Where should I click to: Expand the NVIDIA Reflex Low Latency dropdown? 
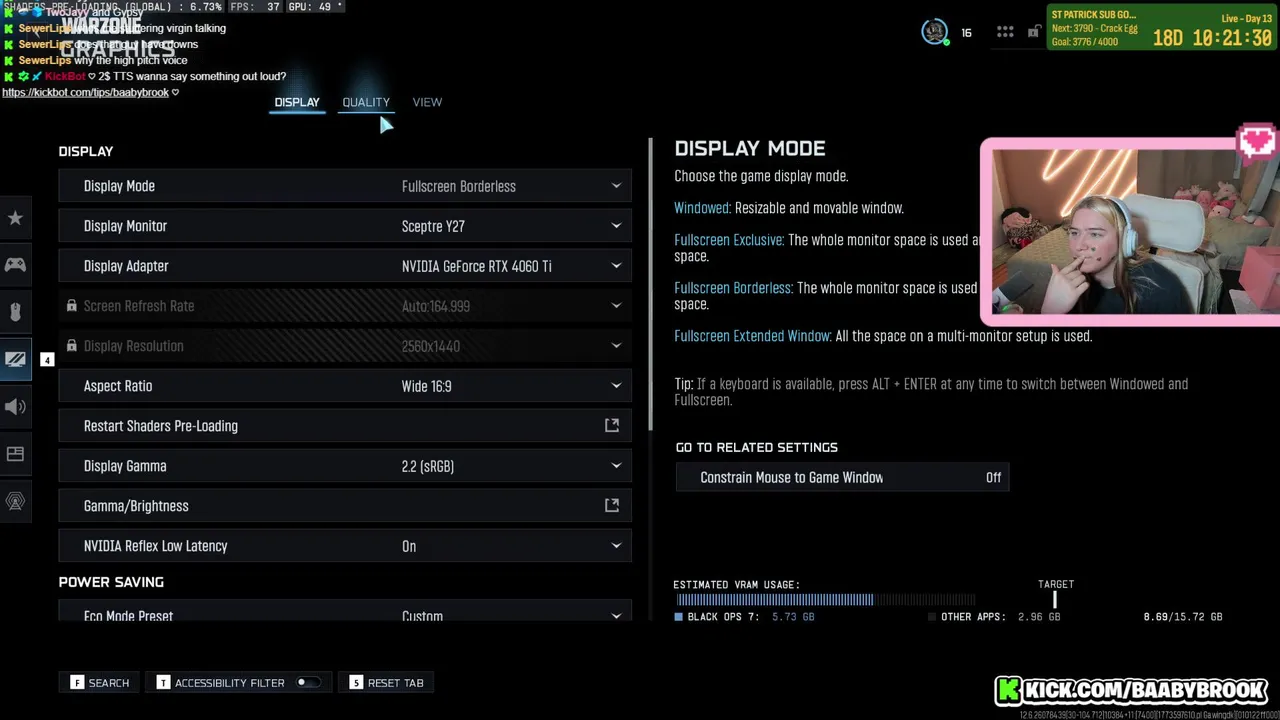pyautogui.click(x=616, y=546)
